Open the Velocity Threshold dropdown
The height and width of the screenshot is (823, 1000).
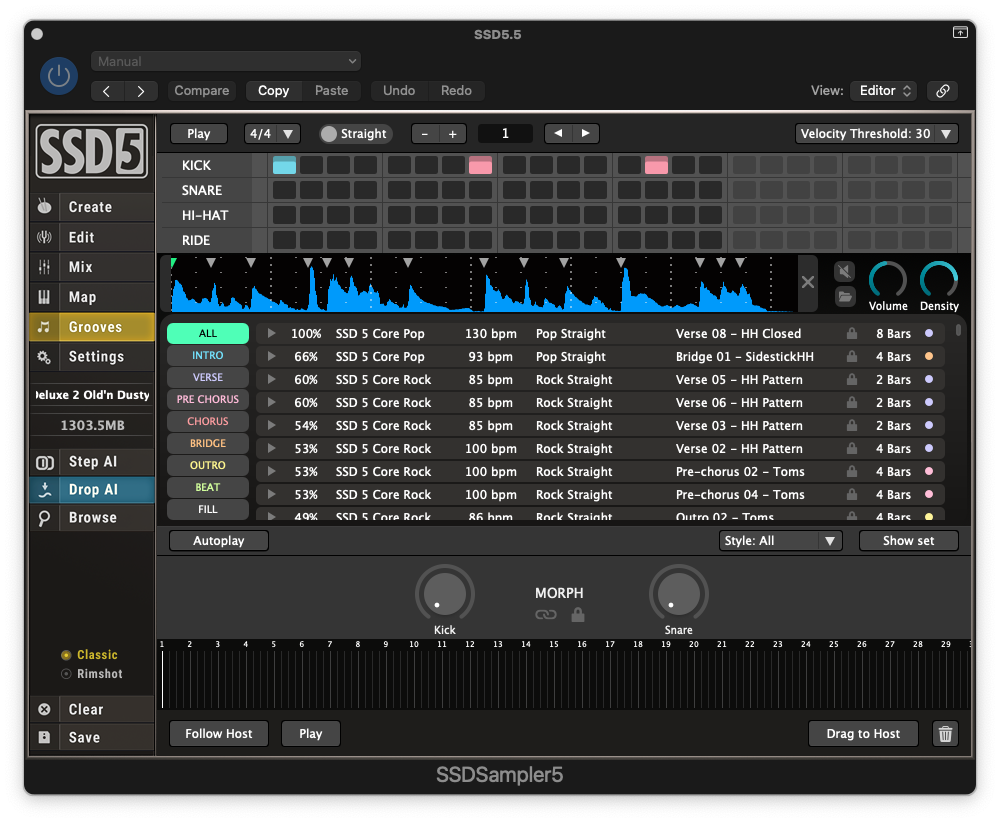click(876, 133)
